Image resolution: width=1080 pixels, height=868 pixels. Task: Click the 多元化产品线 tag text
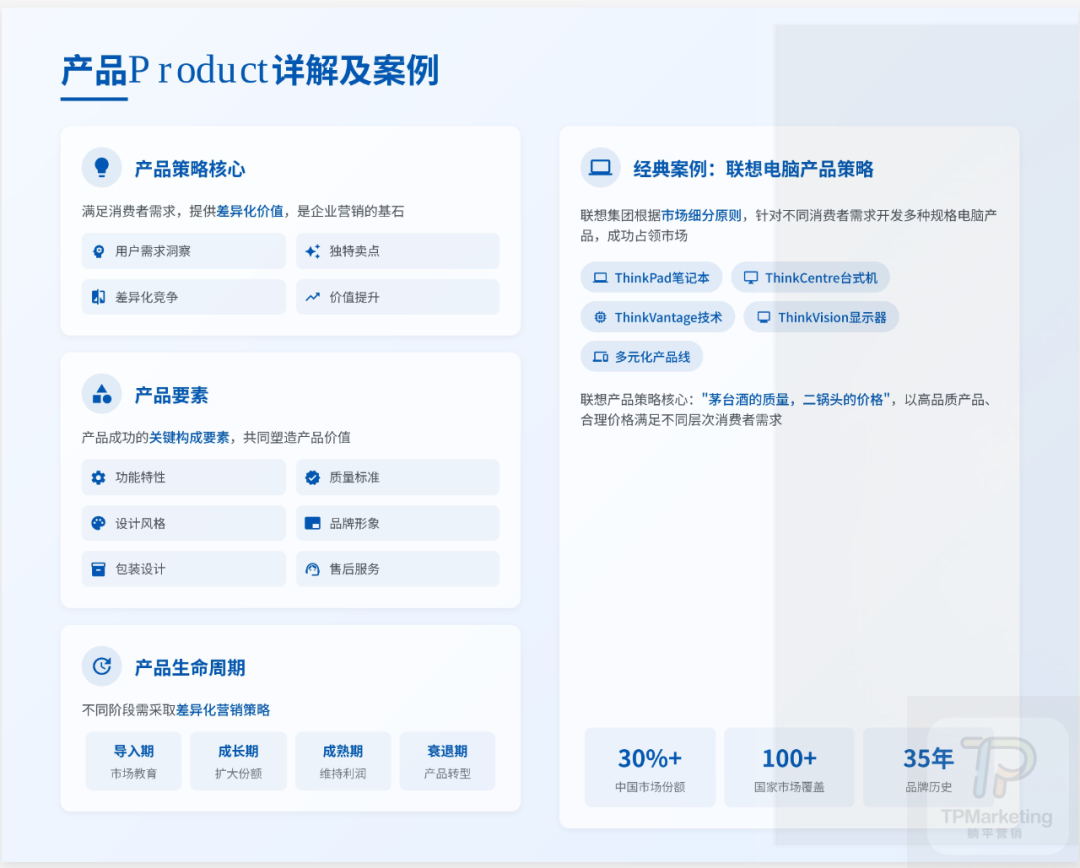652,357
